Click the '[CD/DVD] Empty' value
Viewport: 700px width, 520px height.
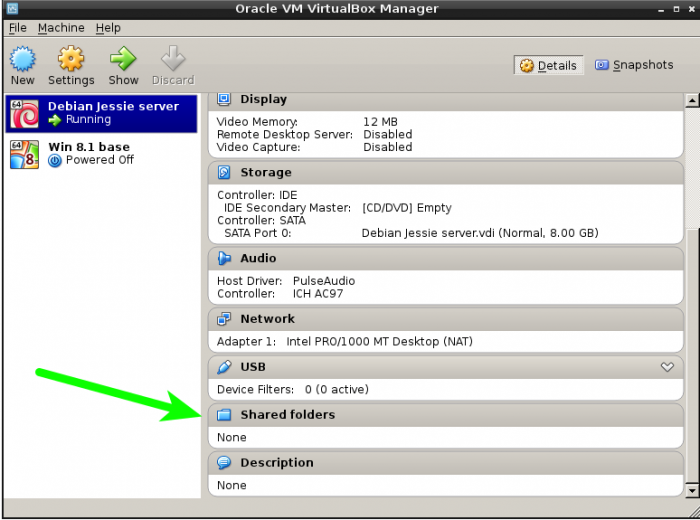click(x=407, y=208)
